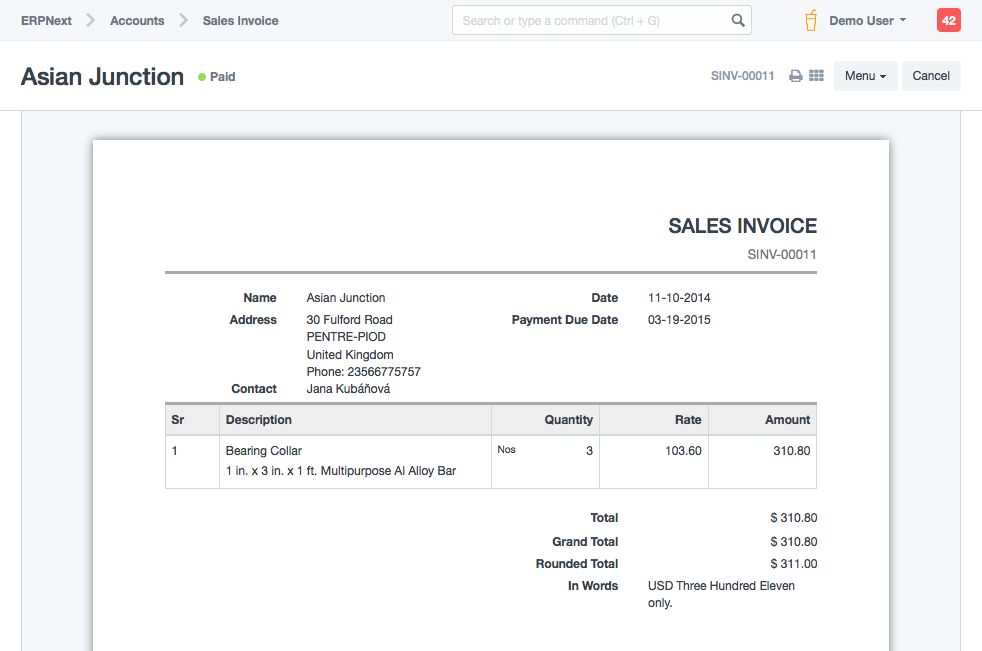Navigate to Accounts breadcrumb
982x651 pixels.
137,20
